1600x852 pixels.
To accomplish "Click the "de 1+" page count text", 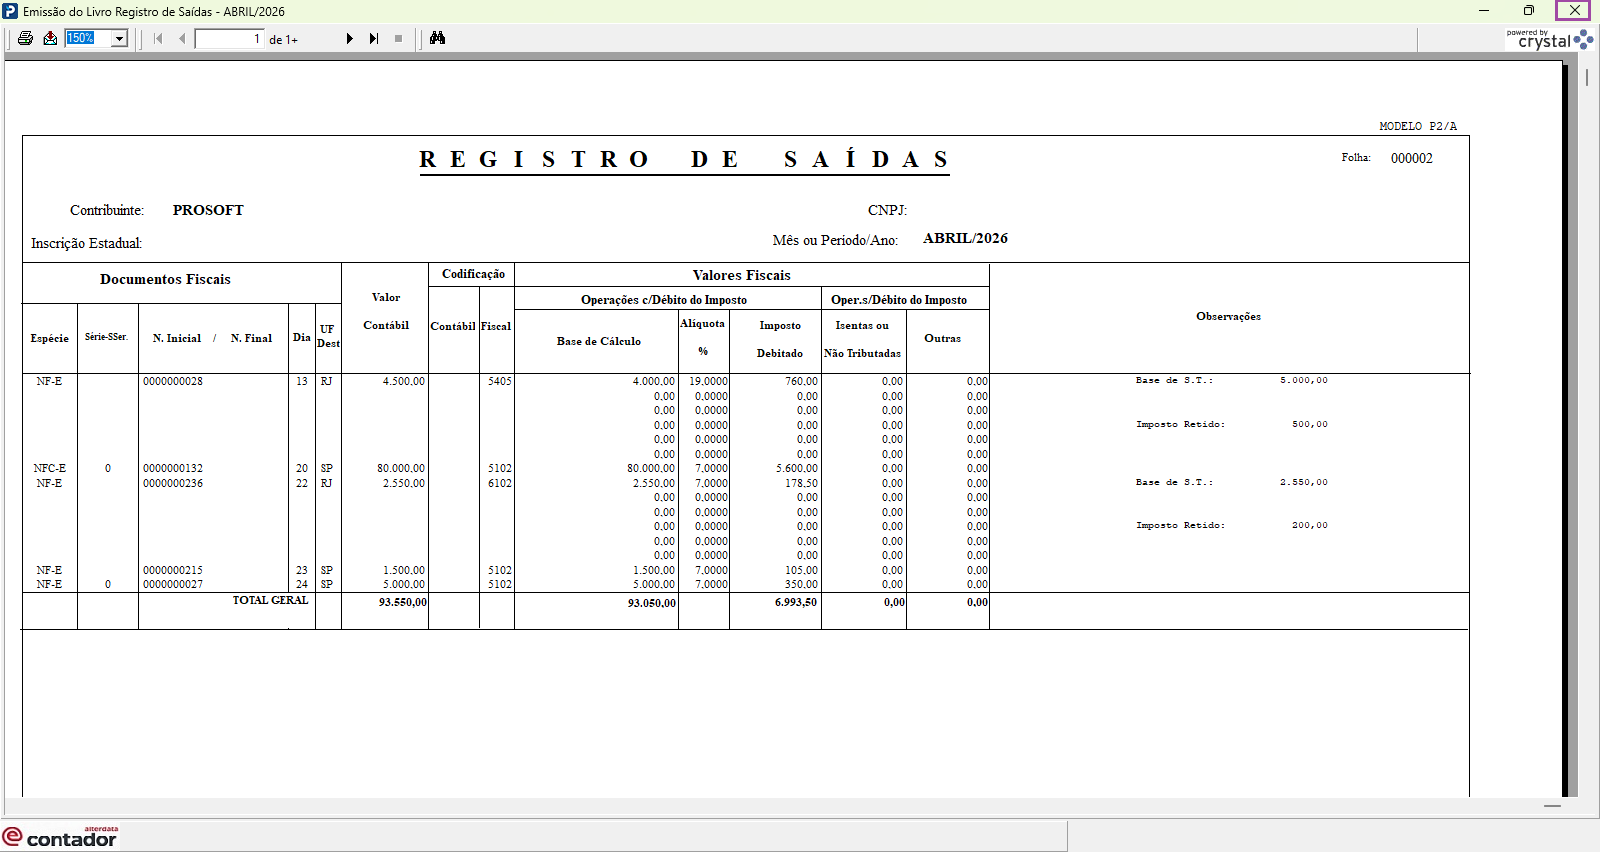I will click(284, 40).
